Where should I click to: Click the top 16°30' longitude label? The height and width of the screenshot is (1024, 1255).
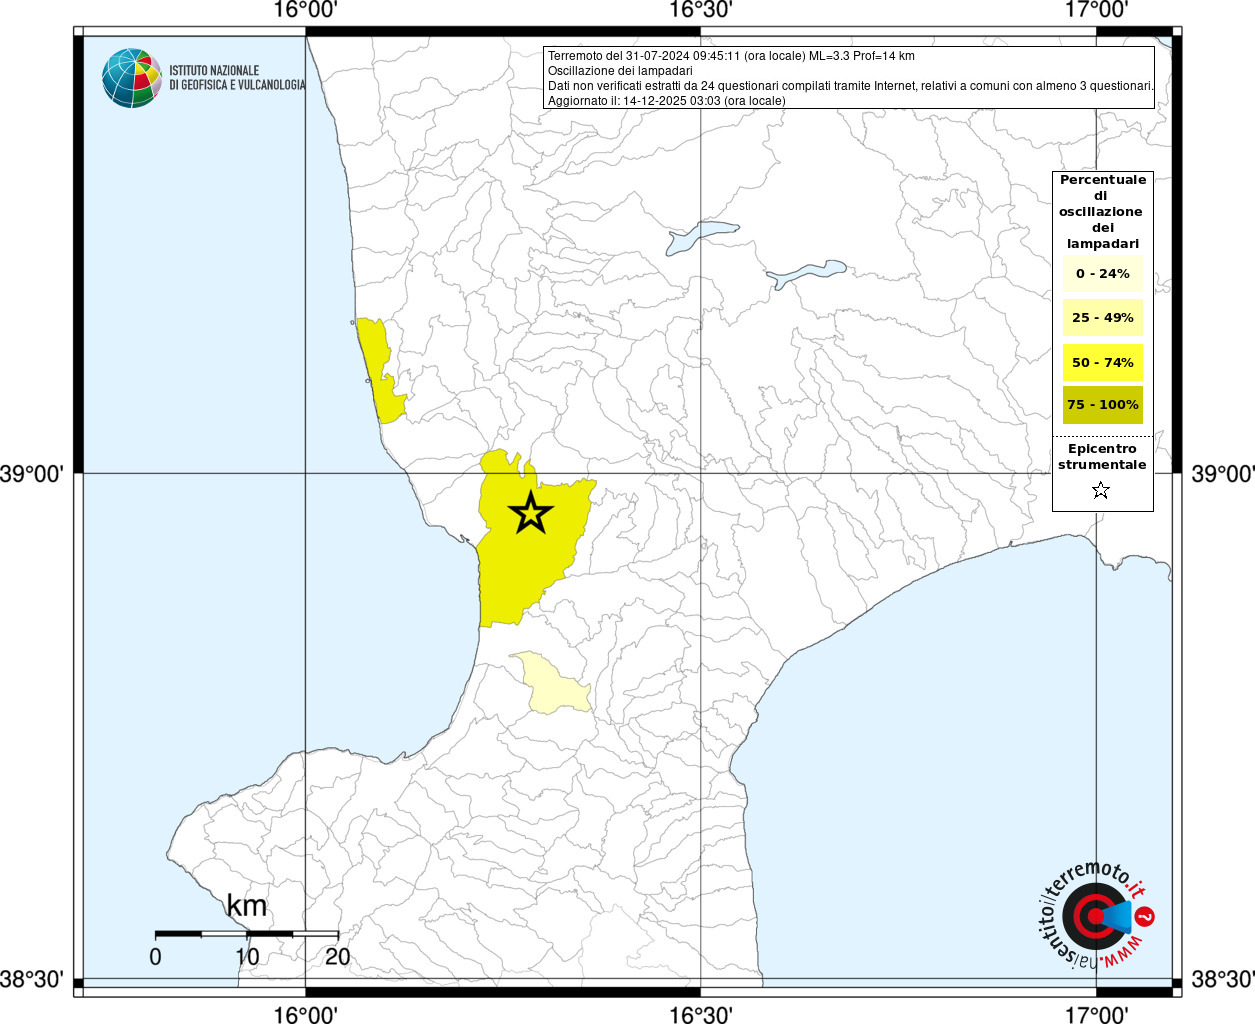tap(701, 10)
